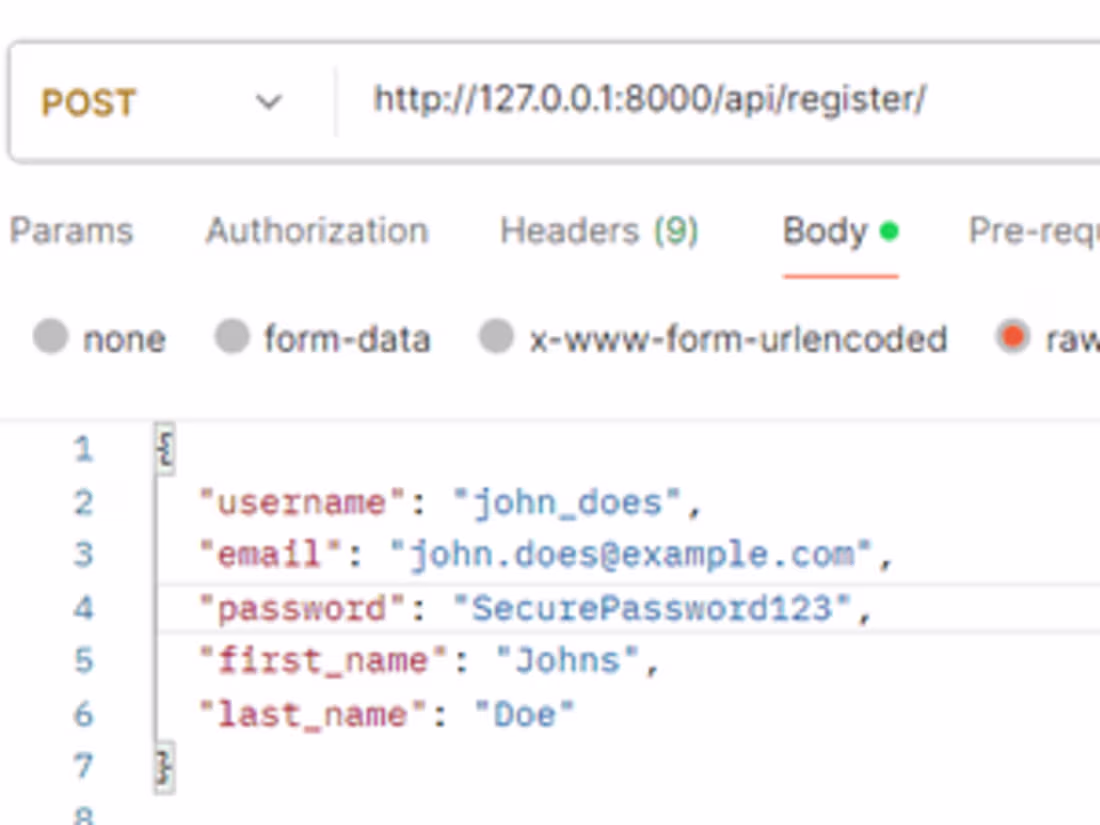Click line number 5 in the editor gutter
This screenshot has width=1100, height=825.
(84, 660)
